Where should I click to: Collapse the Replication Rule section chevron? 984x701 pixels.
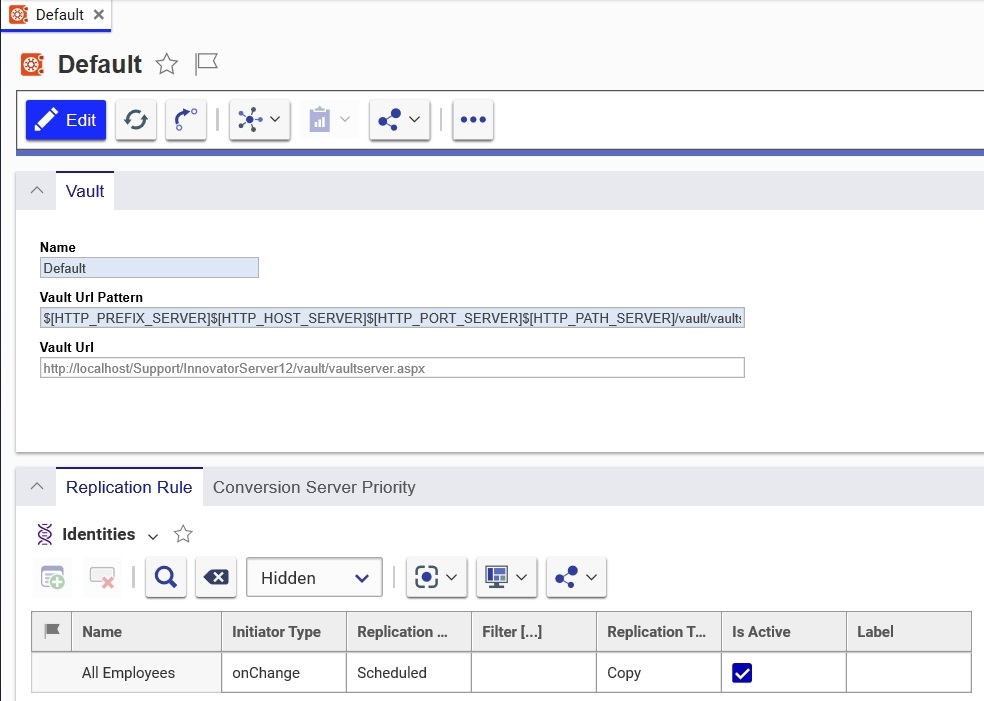point(37,486)
